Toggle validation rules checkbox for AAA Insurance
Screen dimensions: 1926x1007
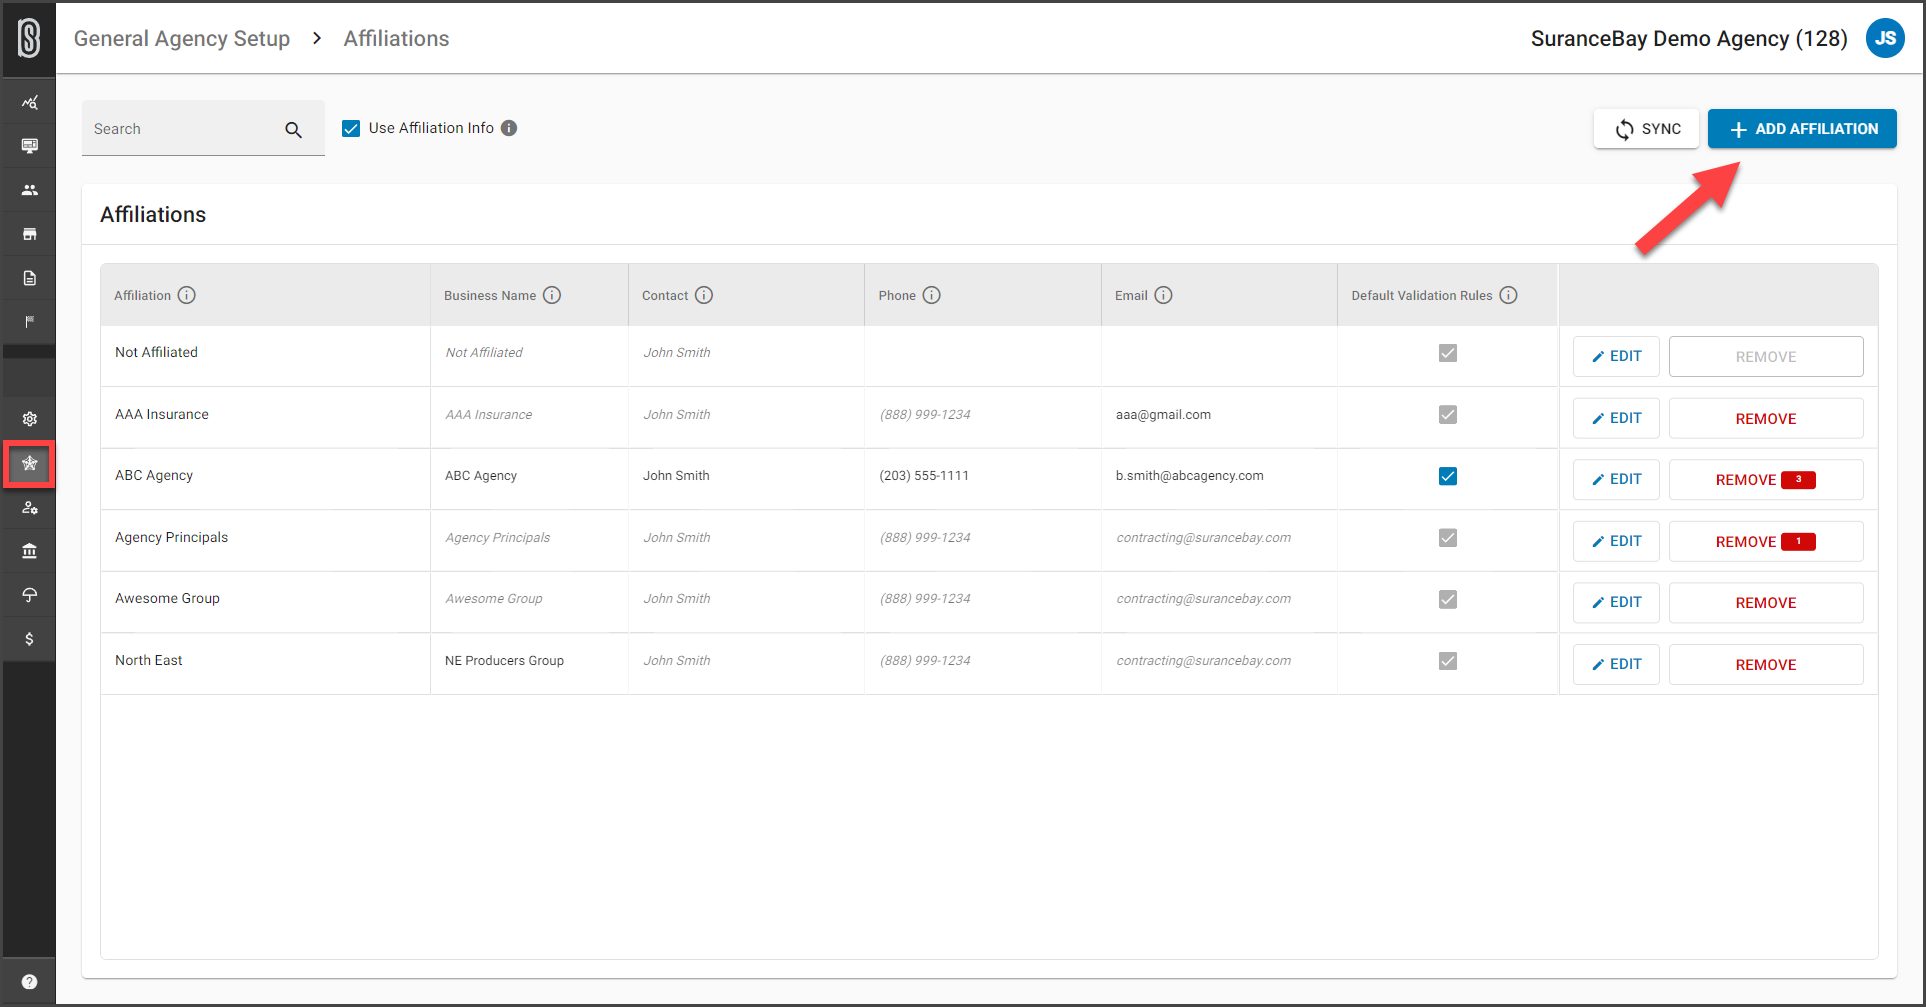(1448, 414)
